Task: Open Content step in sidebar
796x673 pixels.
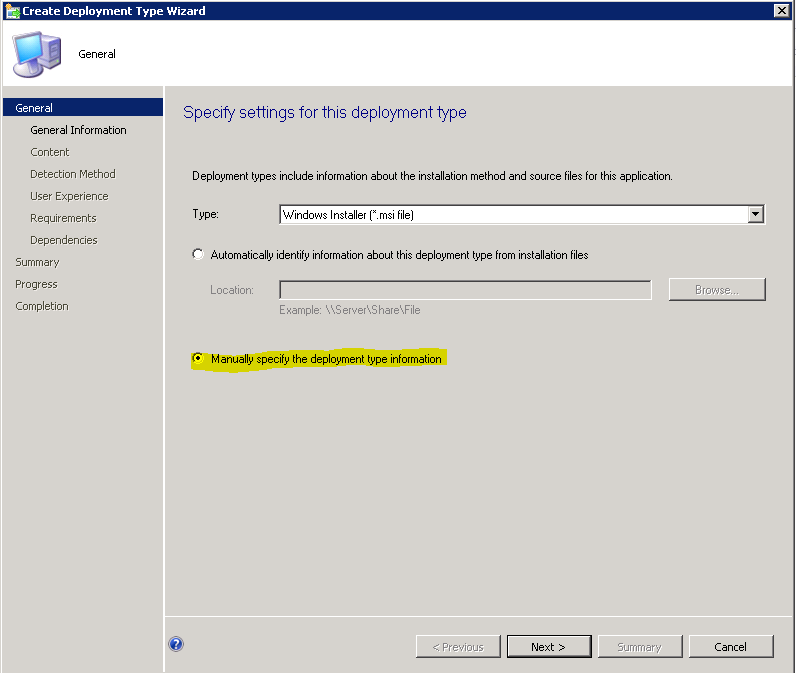Action: [x=50, y=152]
